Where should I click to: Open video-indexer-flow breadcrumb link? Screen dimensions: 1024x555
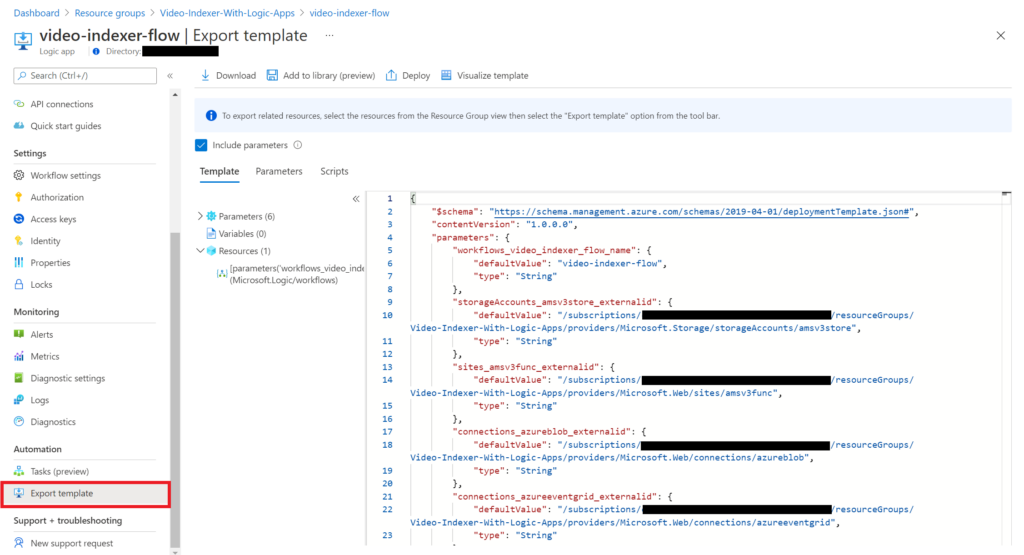[349, 12]
